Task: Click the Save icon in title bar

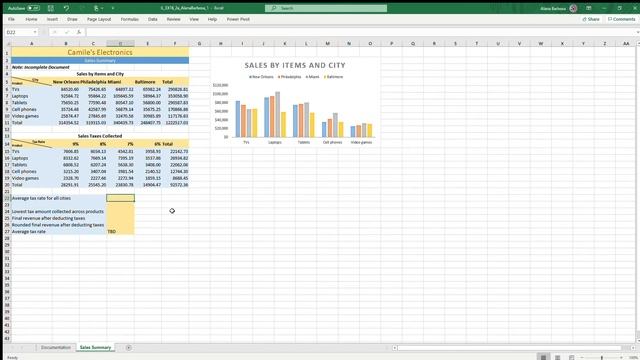Action: click(51, 8)
